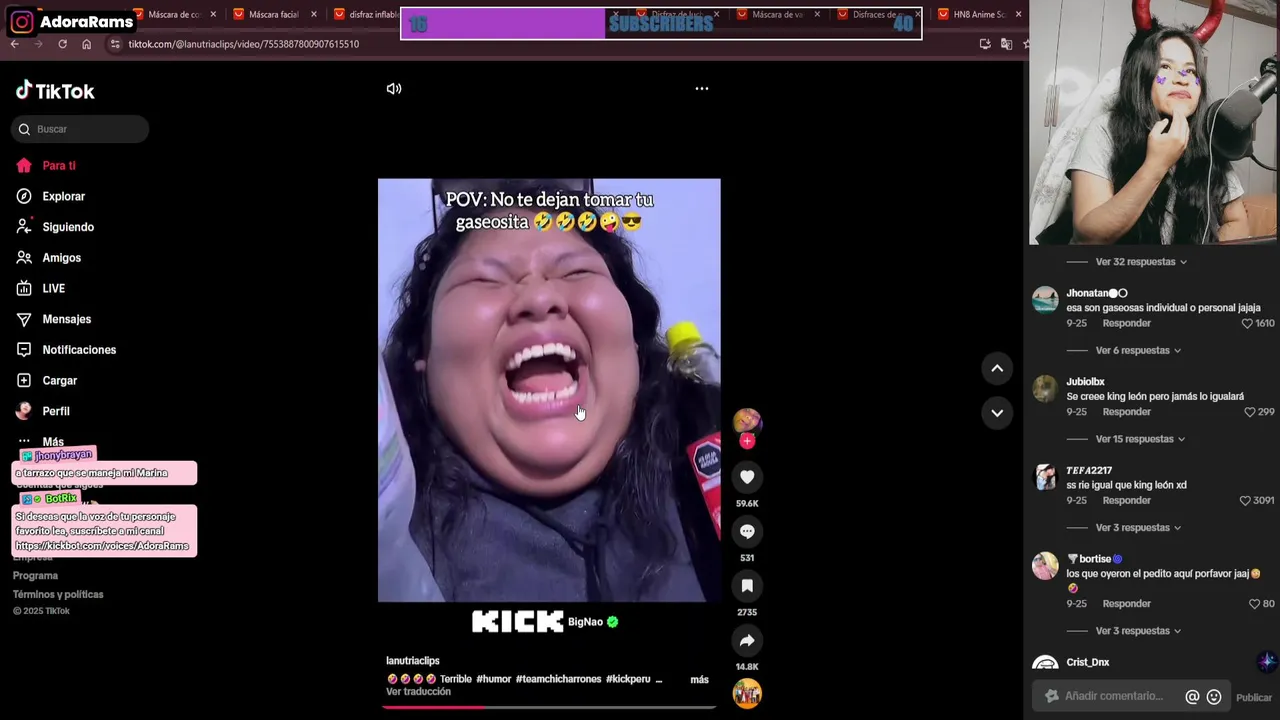Image resolution: width=1280 pixels, height=720 pixels.
Task: Expand Ver 3 respuestas under TEFA2217
Action: (1138, 528)
